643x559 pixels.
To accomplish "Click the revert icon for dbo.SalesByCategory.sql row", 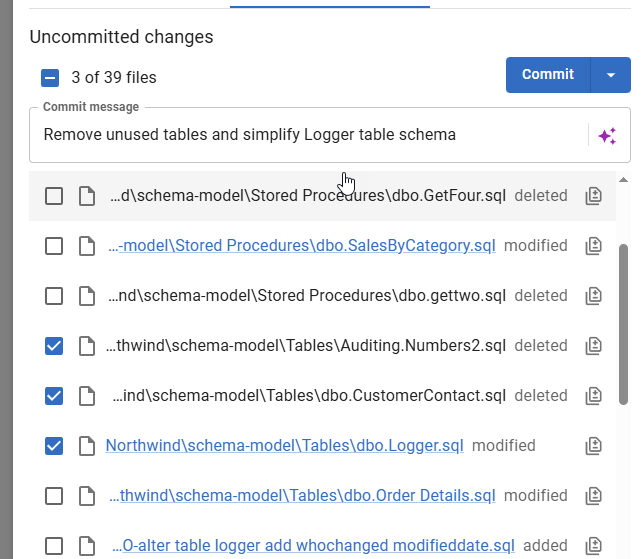I will [594, 246].
